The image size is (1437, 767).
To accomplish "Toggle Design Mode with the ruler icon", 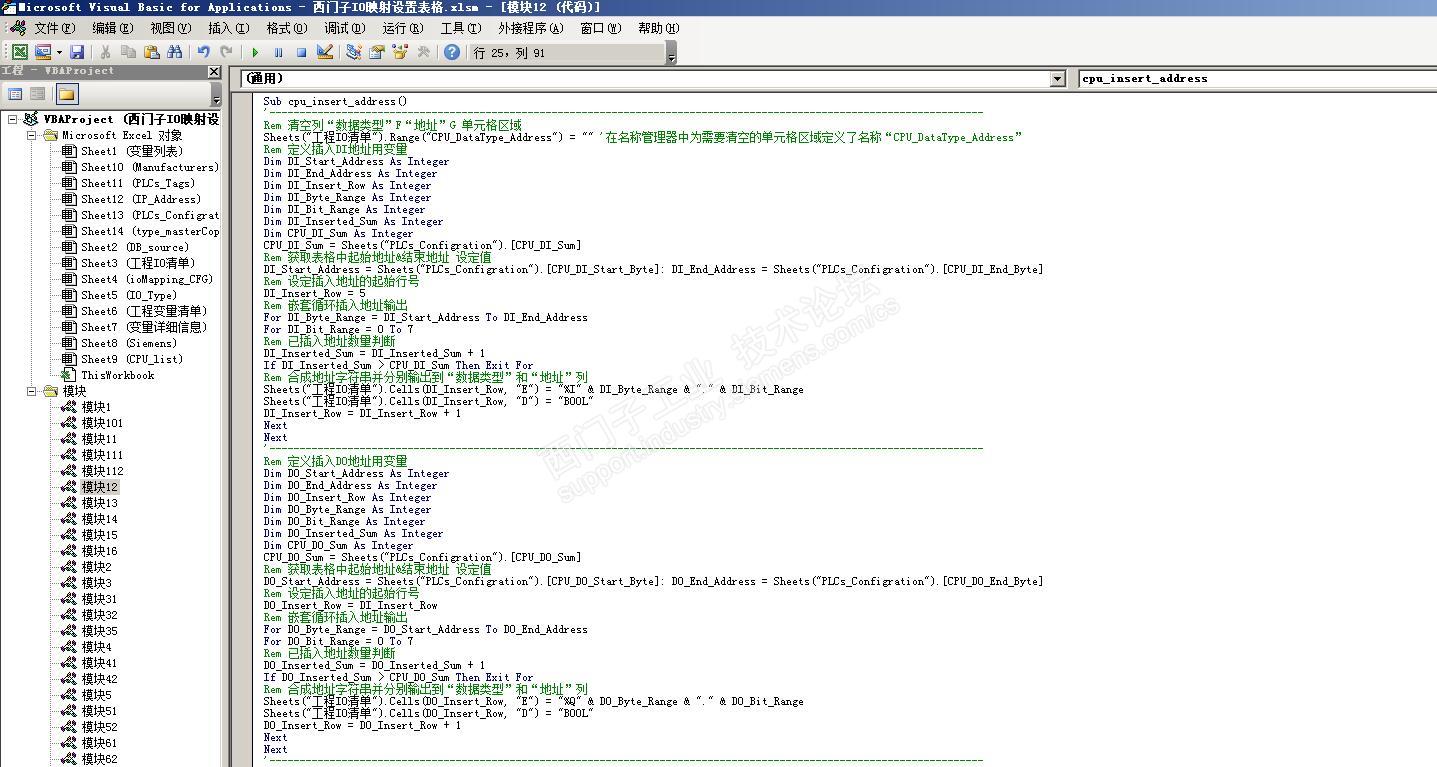I will pyautogui.click(x=324, y=52).
